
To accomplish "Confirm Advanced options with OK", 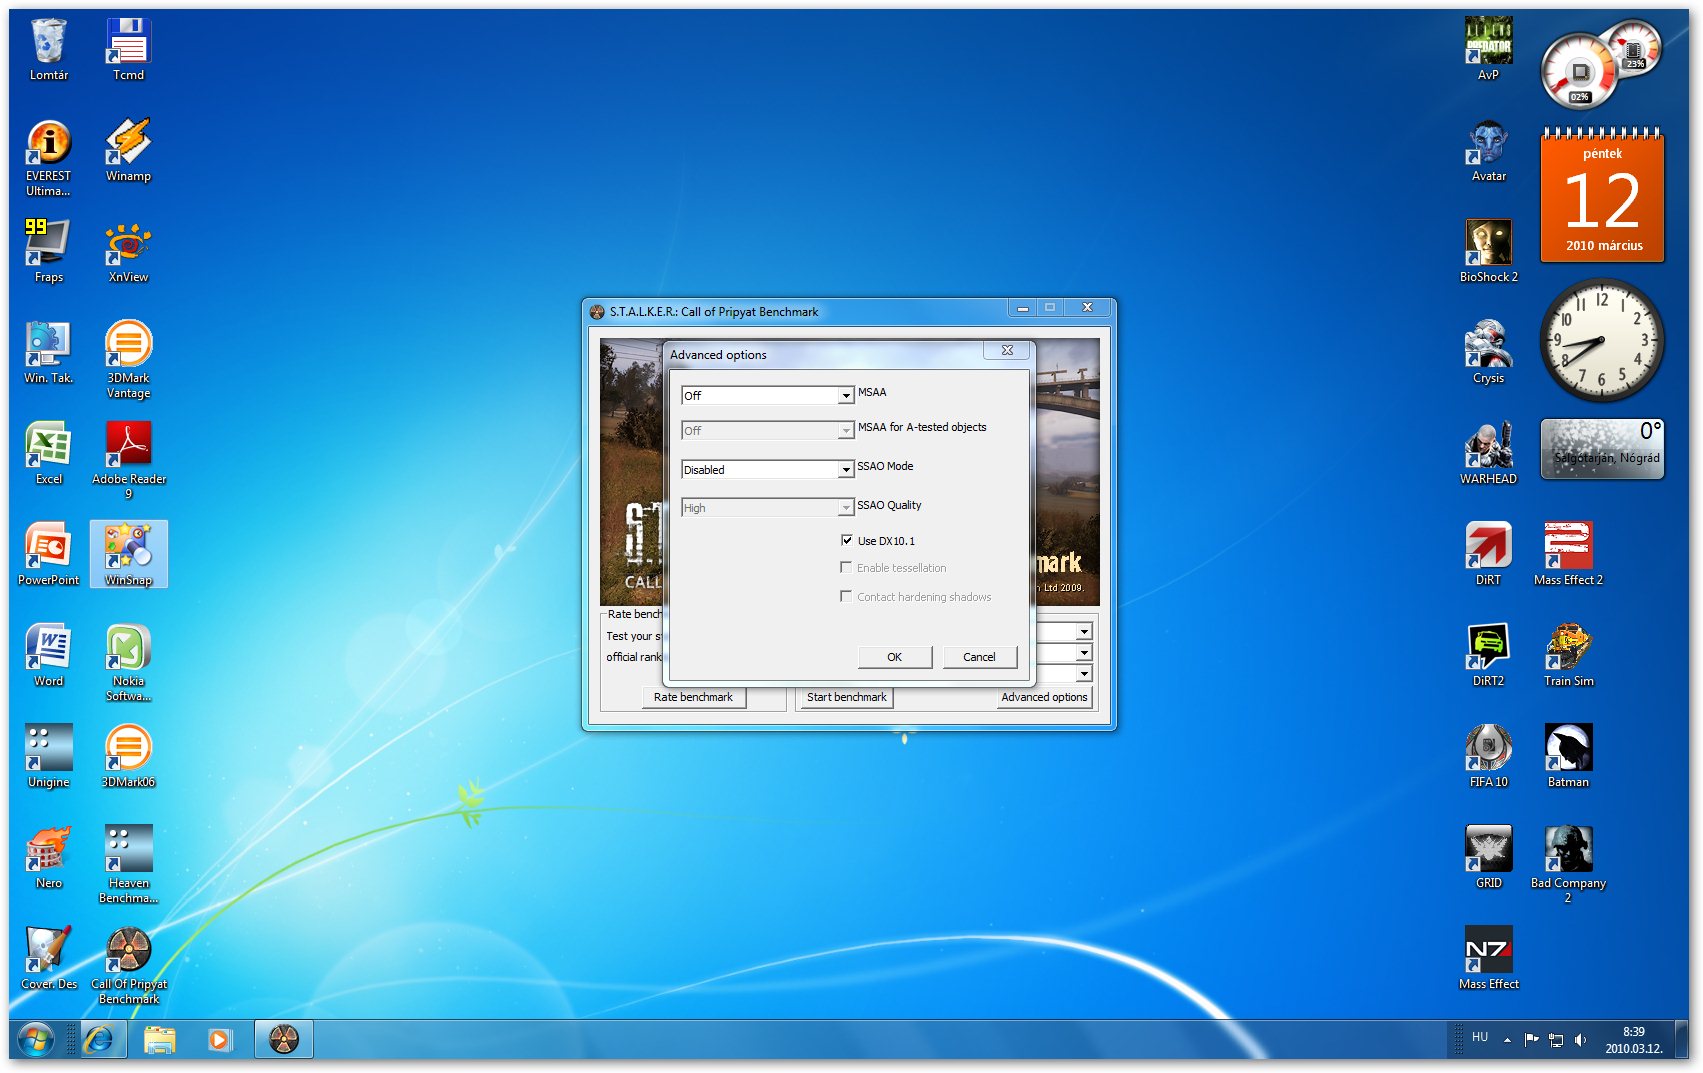I will pos(895,657).
